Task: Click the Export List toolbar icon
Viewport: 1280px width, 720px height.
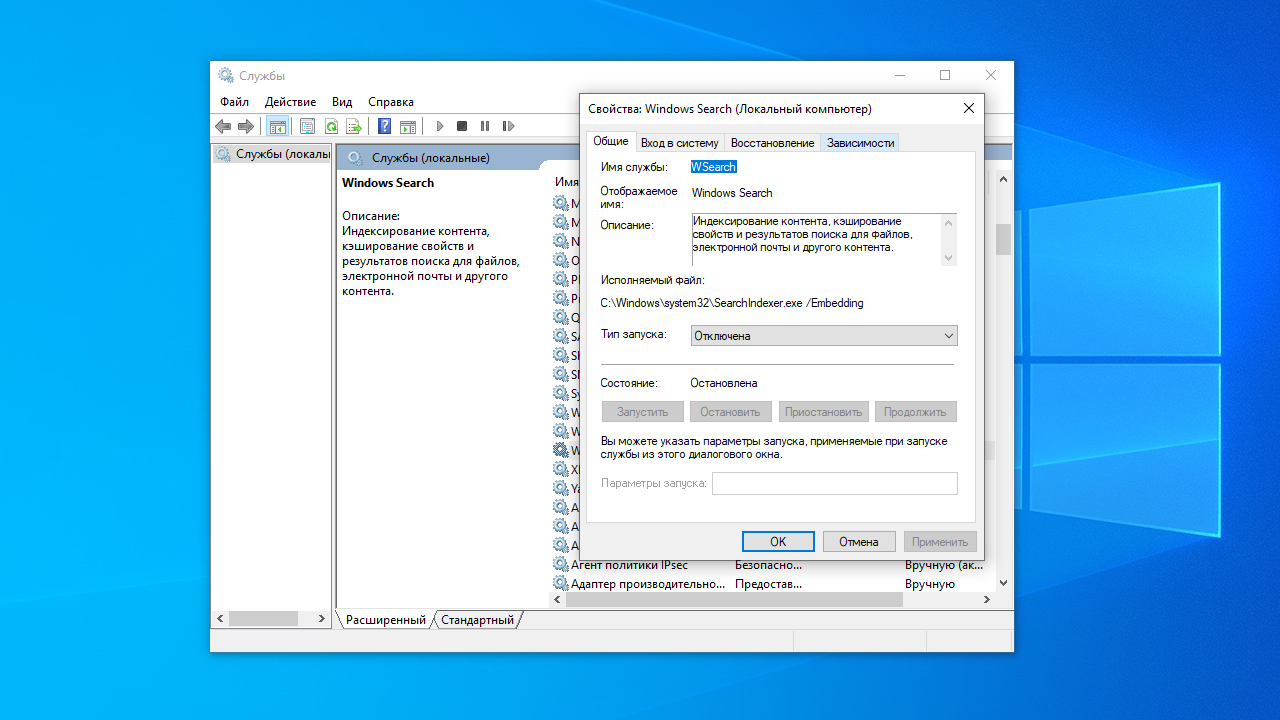Action: pos(353,126)
